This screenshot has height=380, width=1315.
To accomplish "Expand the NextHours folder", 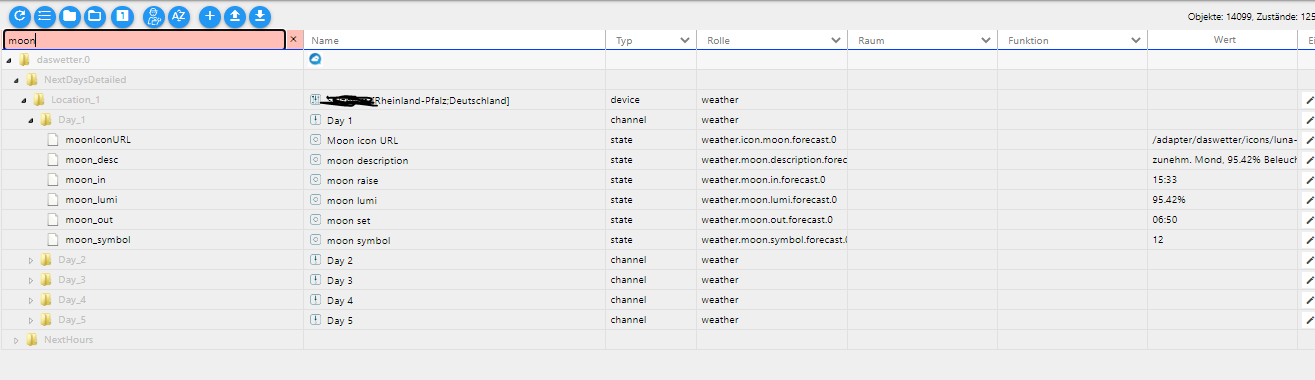I will [17, 340].
